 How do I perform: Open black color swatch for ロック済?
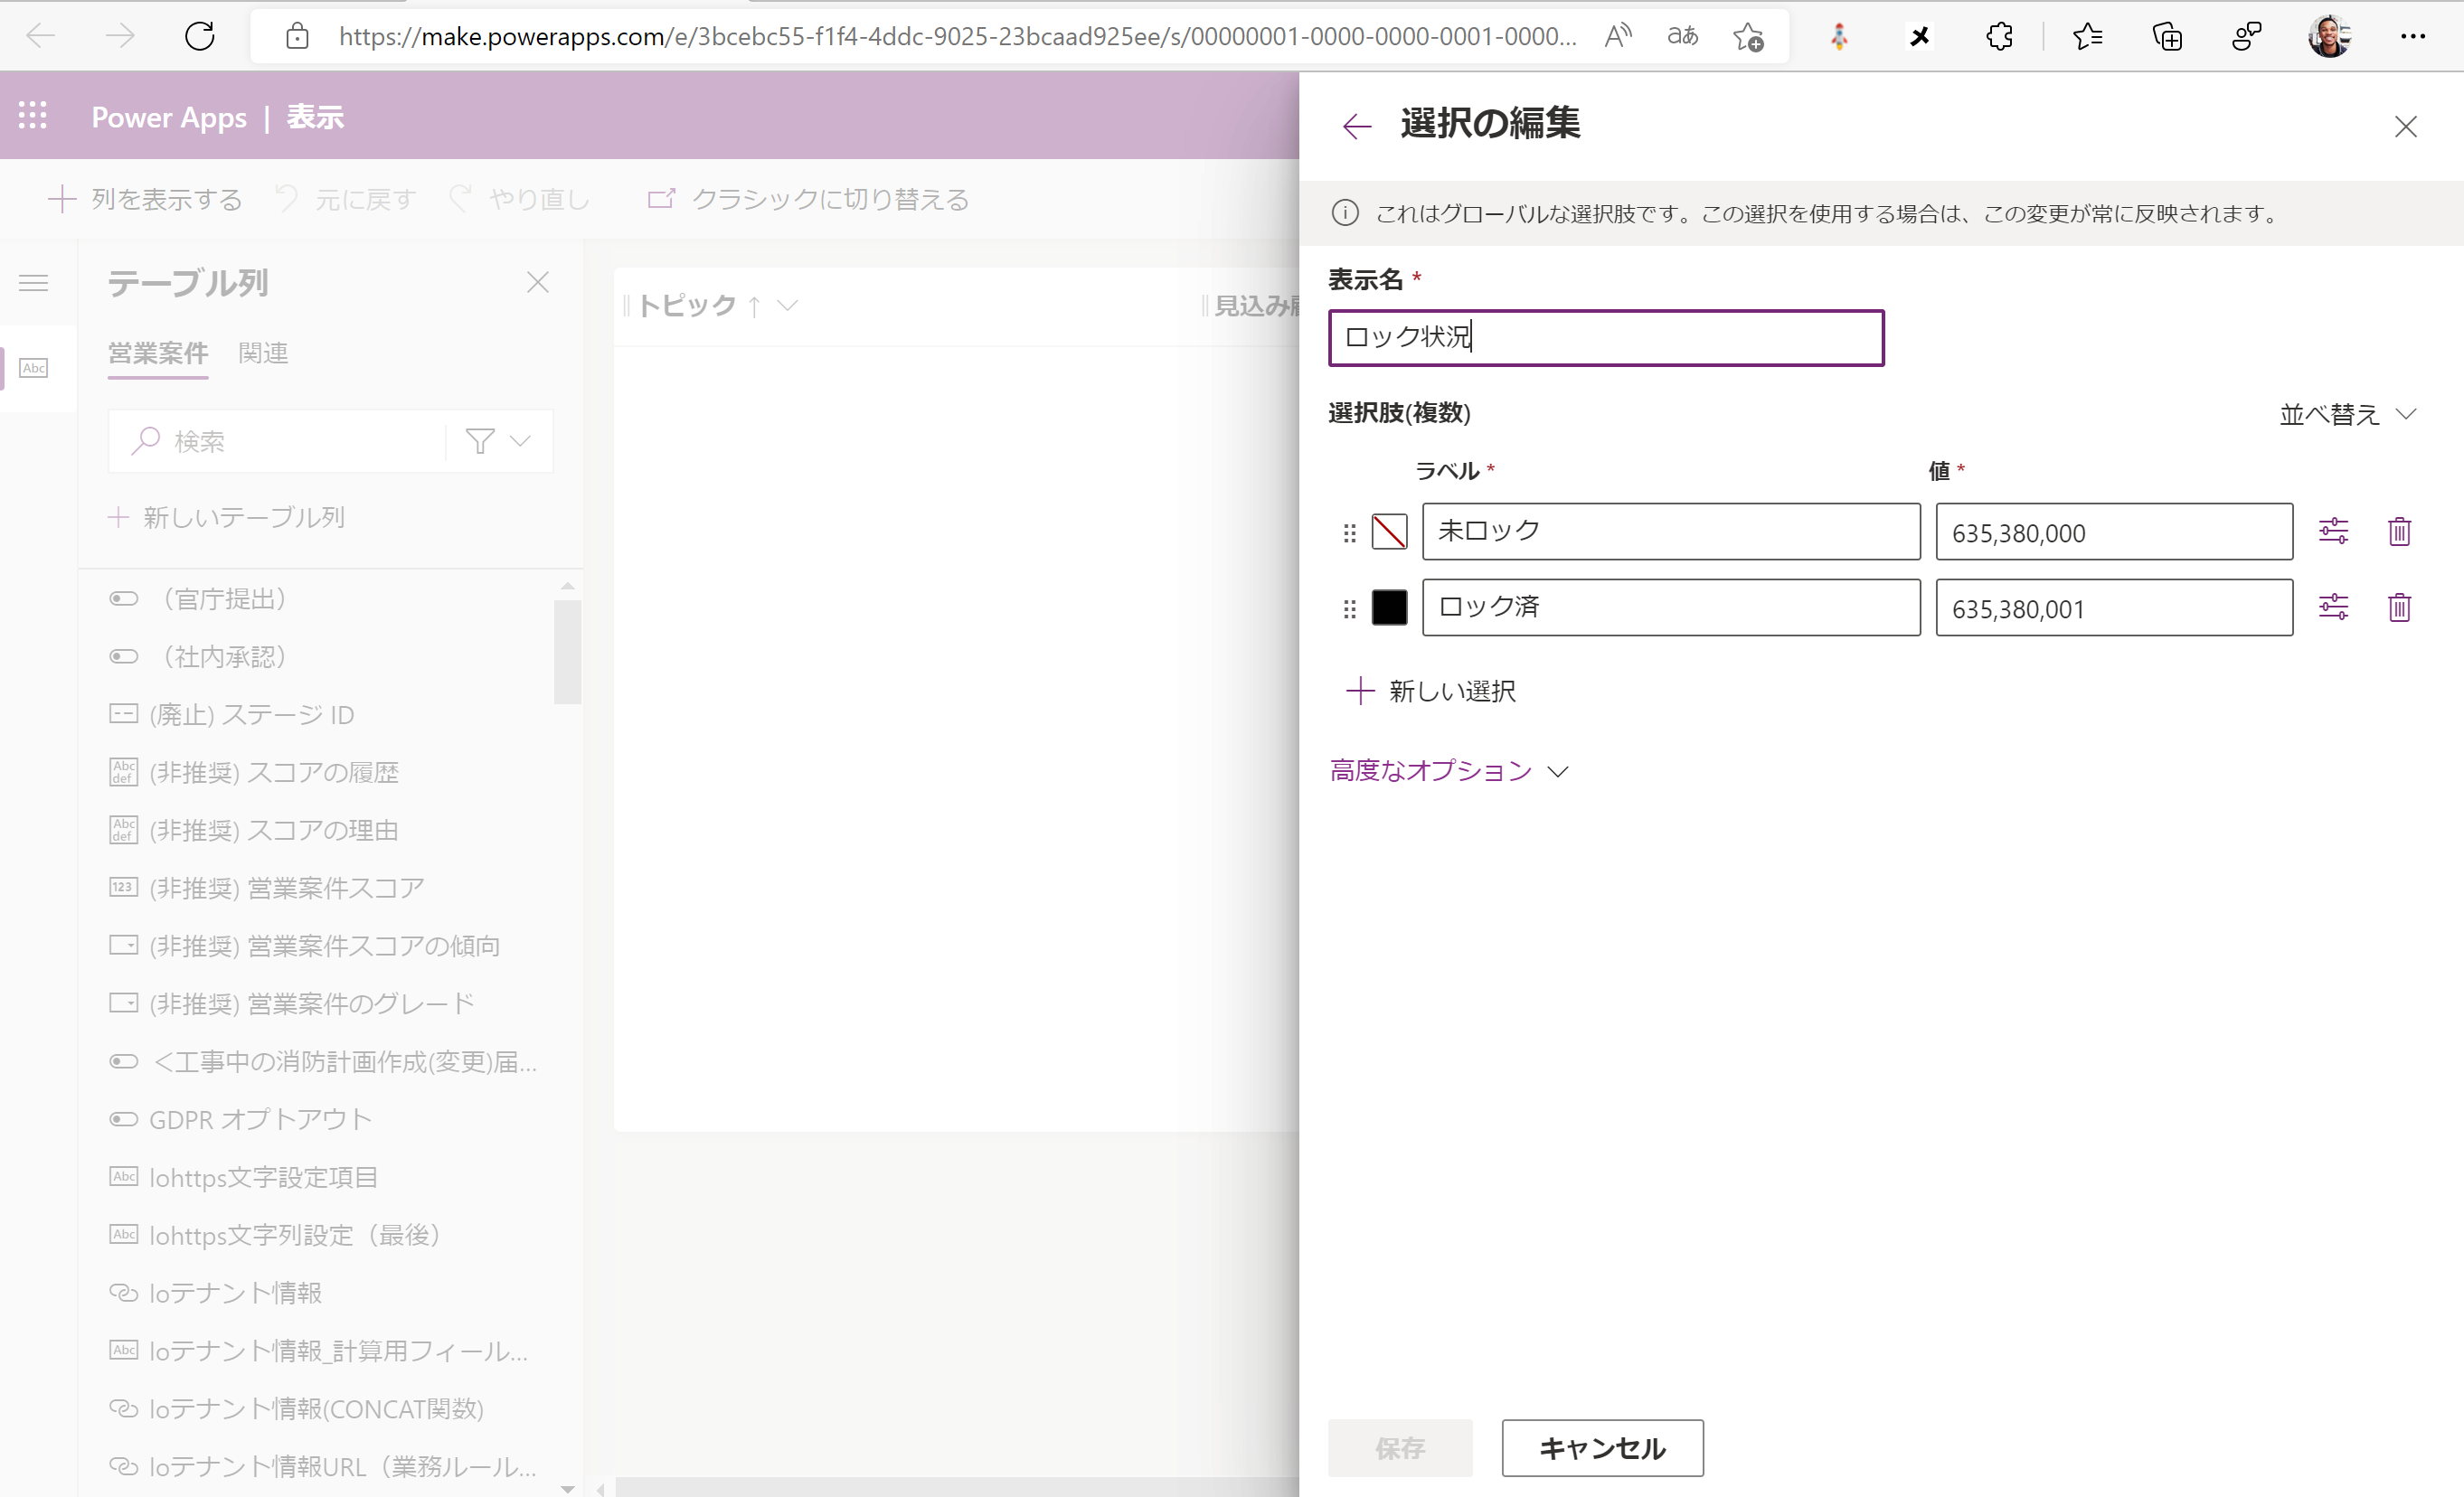[1389, 607]
